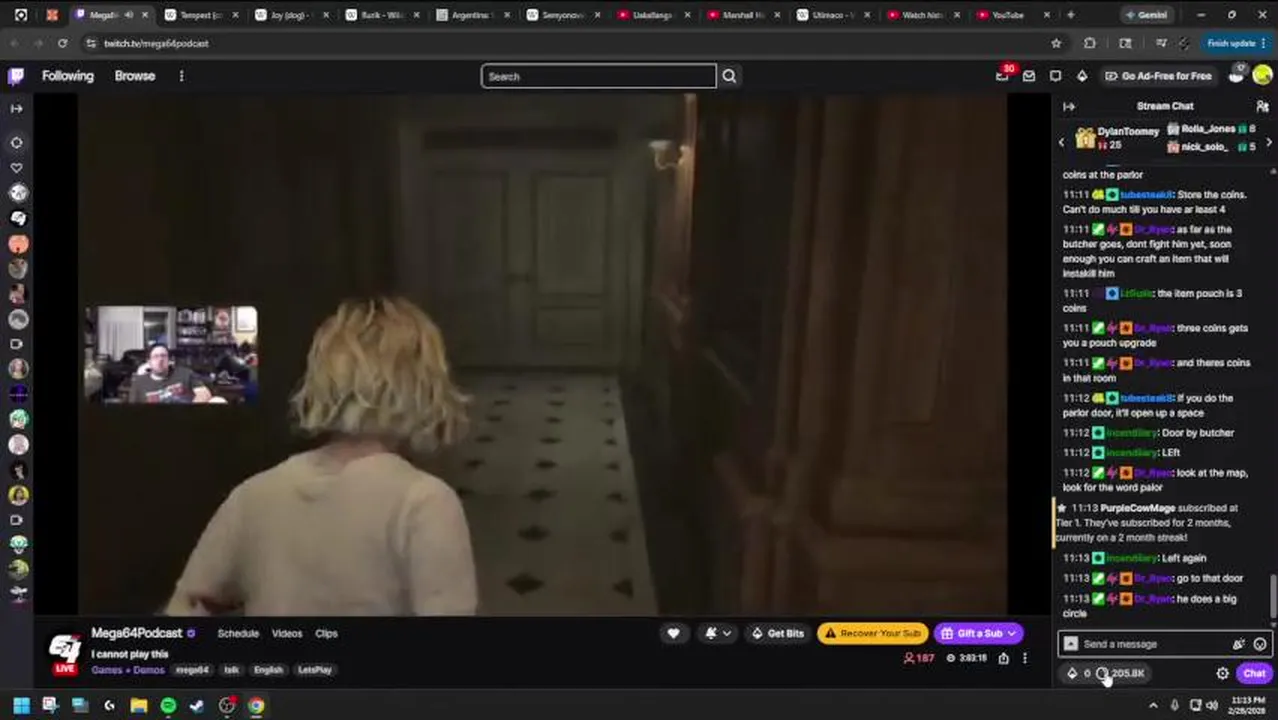Open File Explorer from the taskbar
The height and width of the screenshot is (720, 1278).
pos(139,706)
